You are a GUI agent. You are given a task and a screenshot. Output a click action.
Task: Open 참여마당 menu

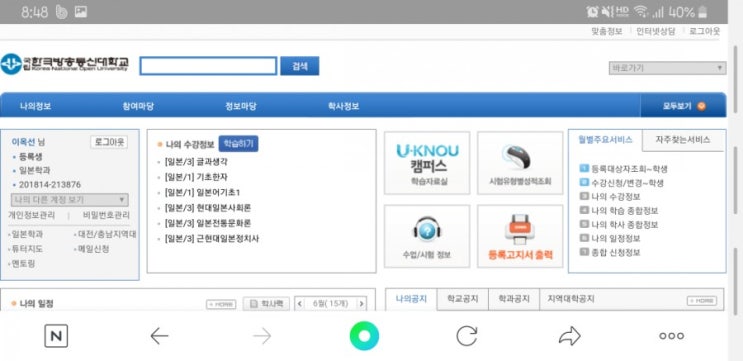(138, 106)
